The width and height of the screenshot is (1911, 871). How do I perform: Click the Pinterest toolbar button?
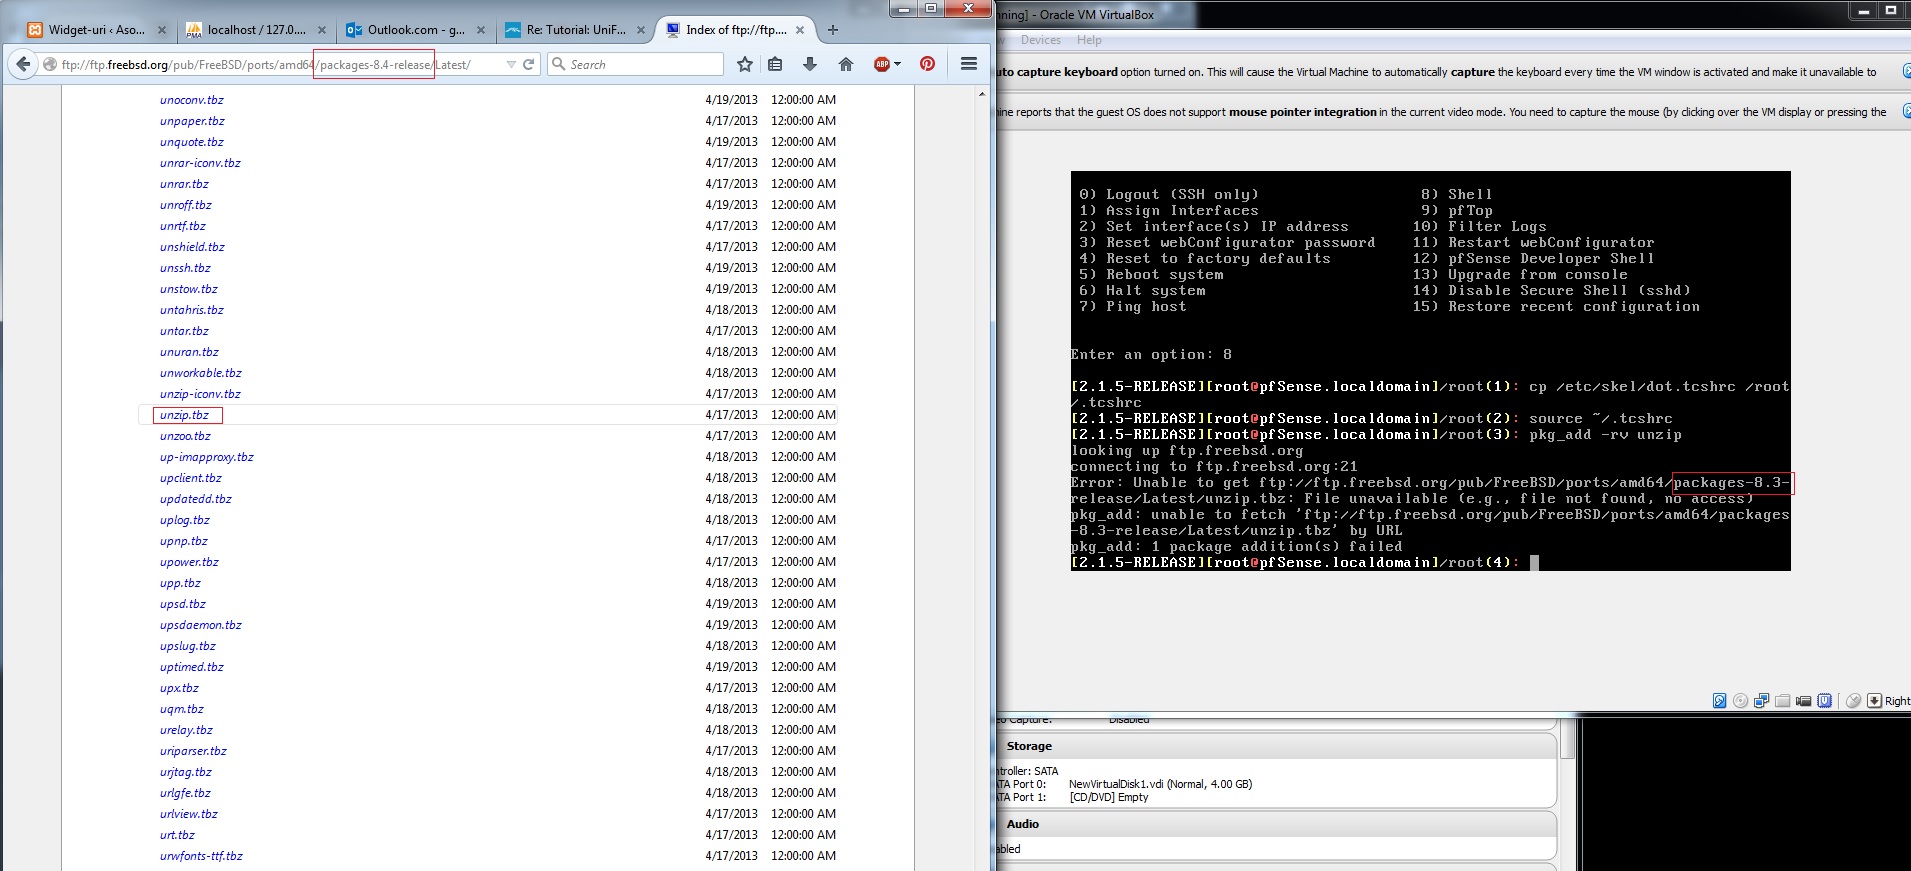pos(927,64)
